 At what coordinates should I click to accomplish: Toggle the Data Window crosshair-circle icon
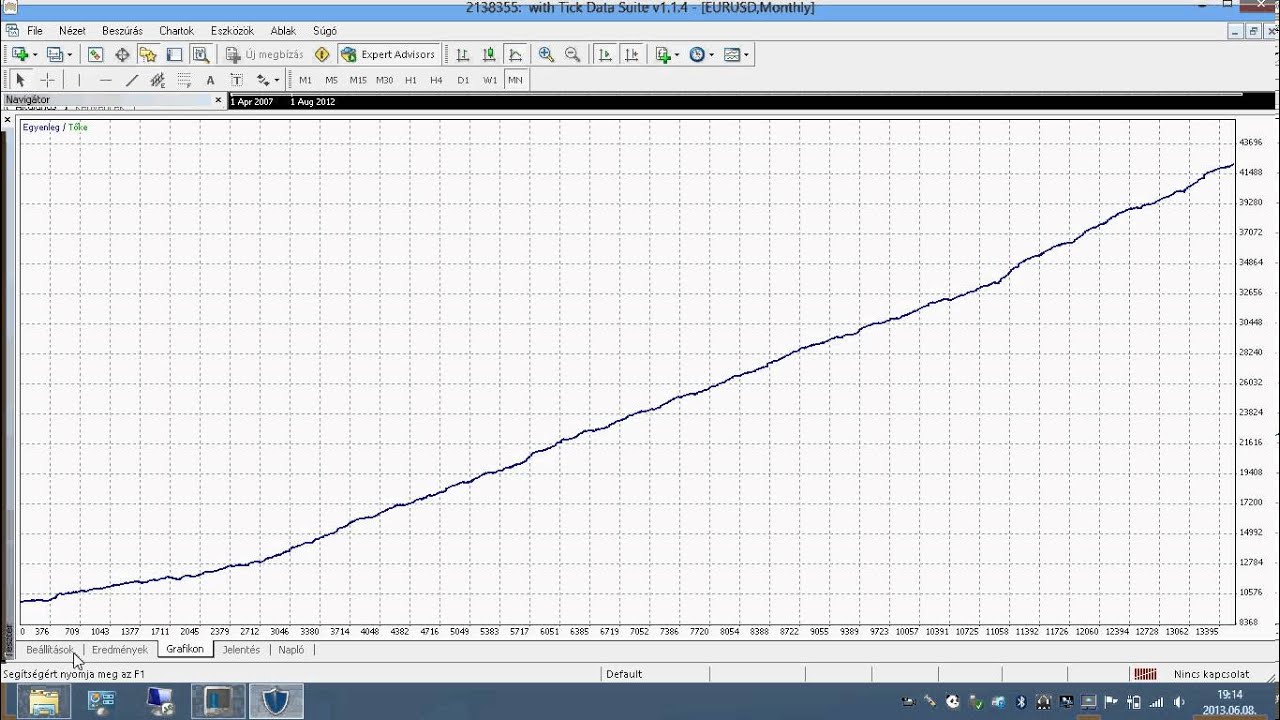122,55
